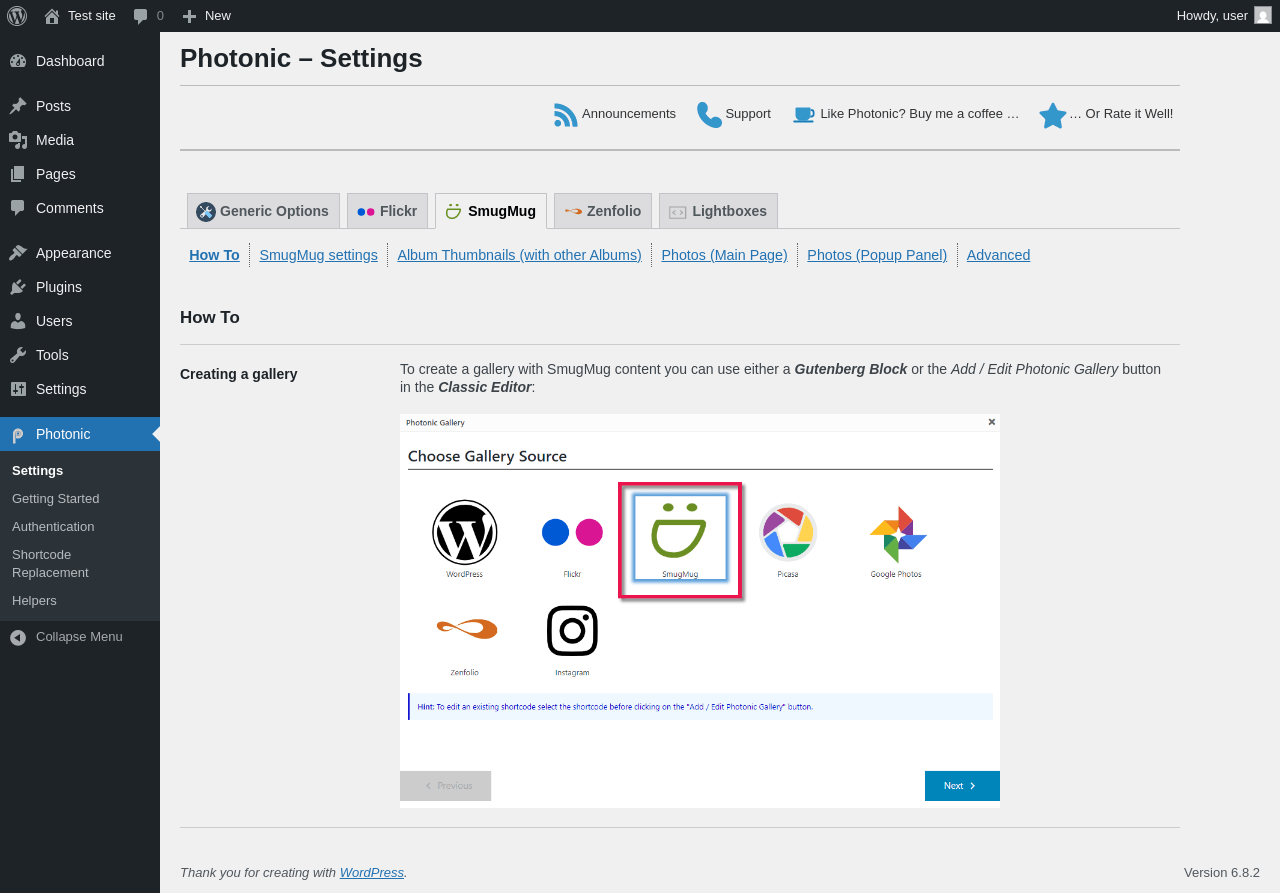Click the Lightboxes code tab icon
This screenshot has height=893, width=1280.
pyautogui.click(x=678, y=212)
